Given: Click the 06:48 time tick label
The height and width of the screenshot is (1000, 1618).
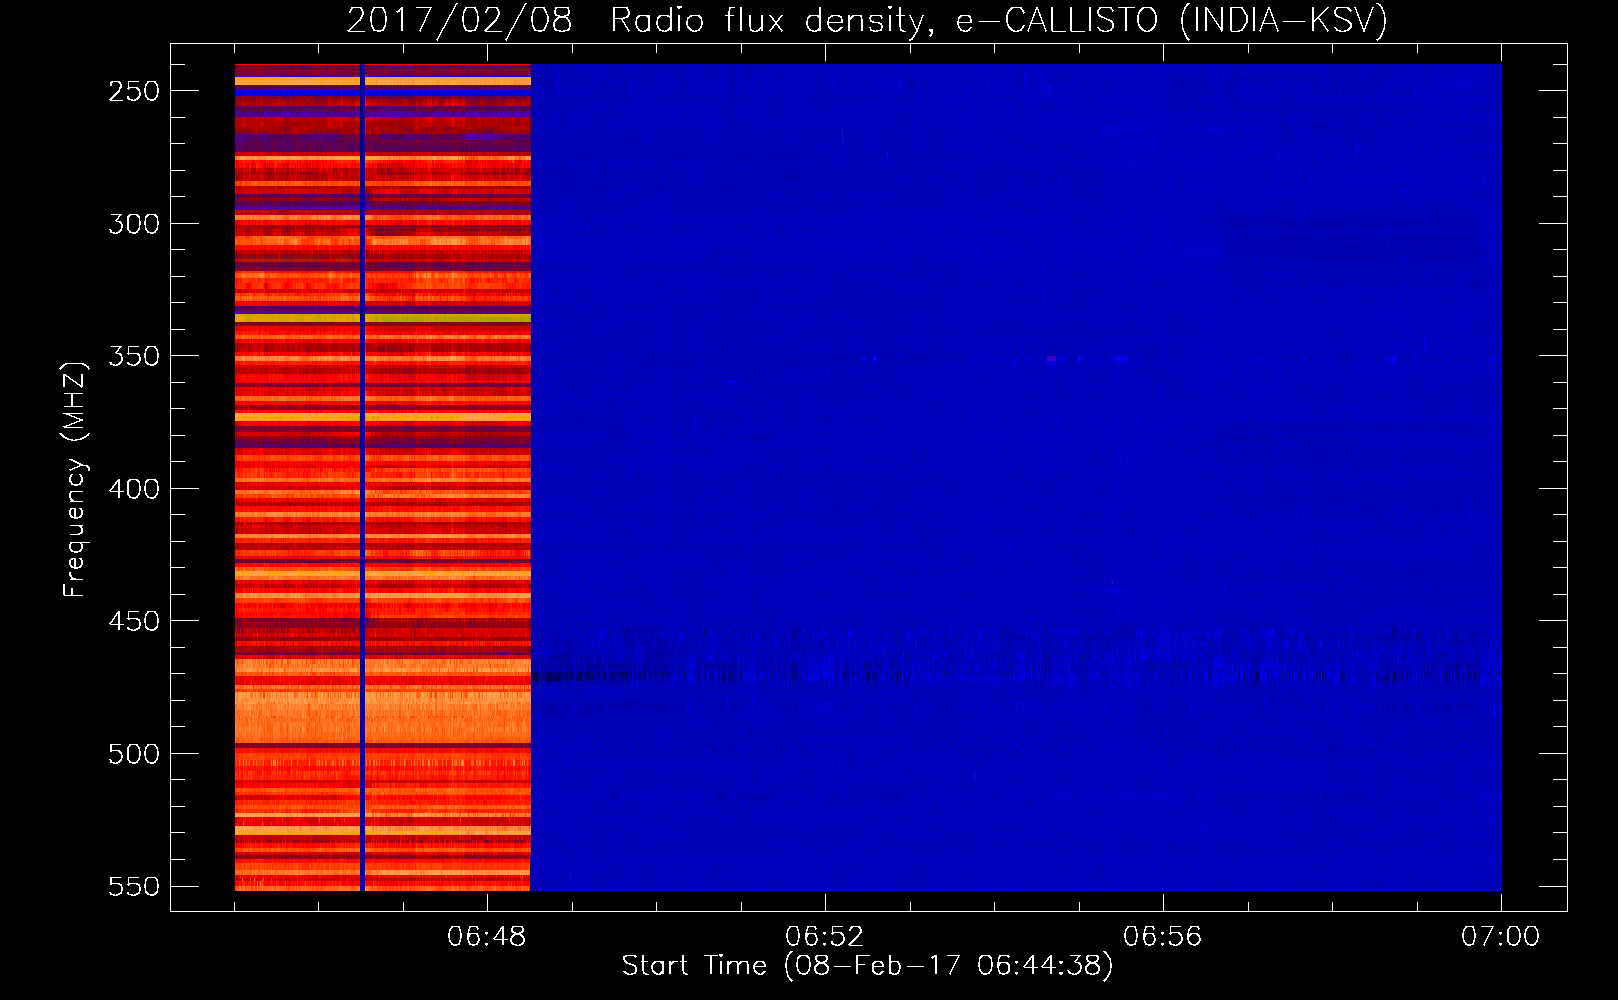Looking at the screenshot, I should coord(487,937).
